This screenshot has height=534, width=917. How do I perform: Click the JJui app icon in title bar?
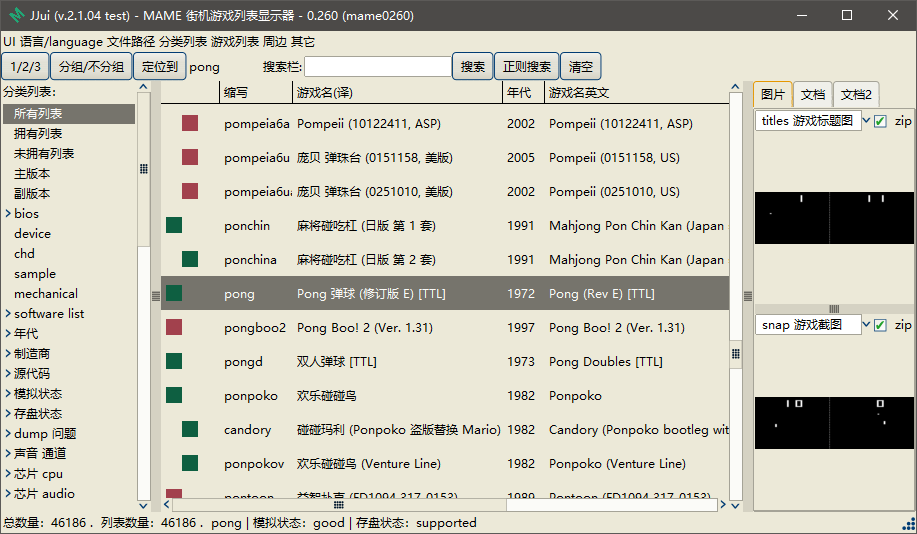coord(16,15)
